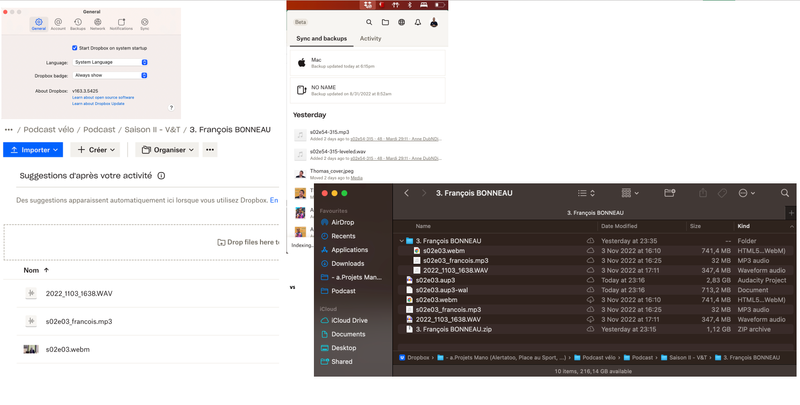Click the Bluetooth icon in menu bar
This screenshot has width=800, height=405.
409,5
